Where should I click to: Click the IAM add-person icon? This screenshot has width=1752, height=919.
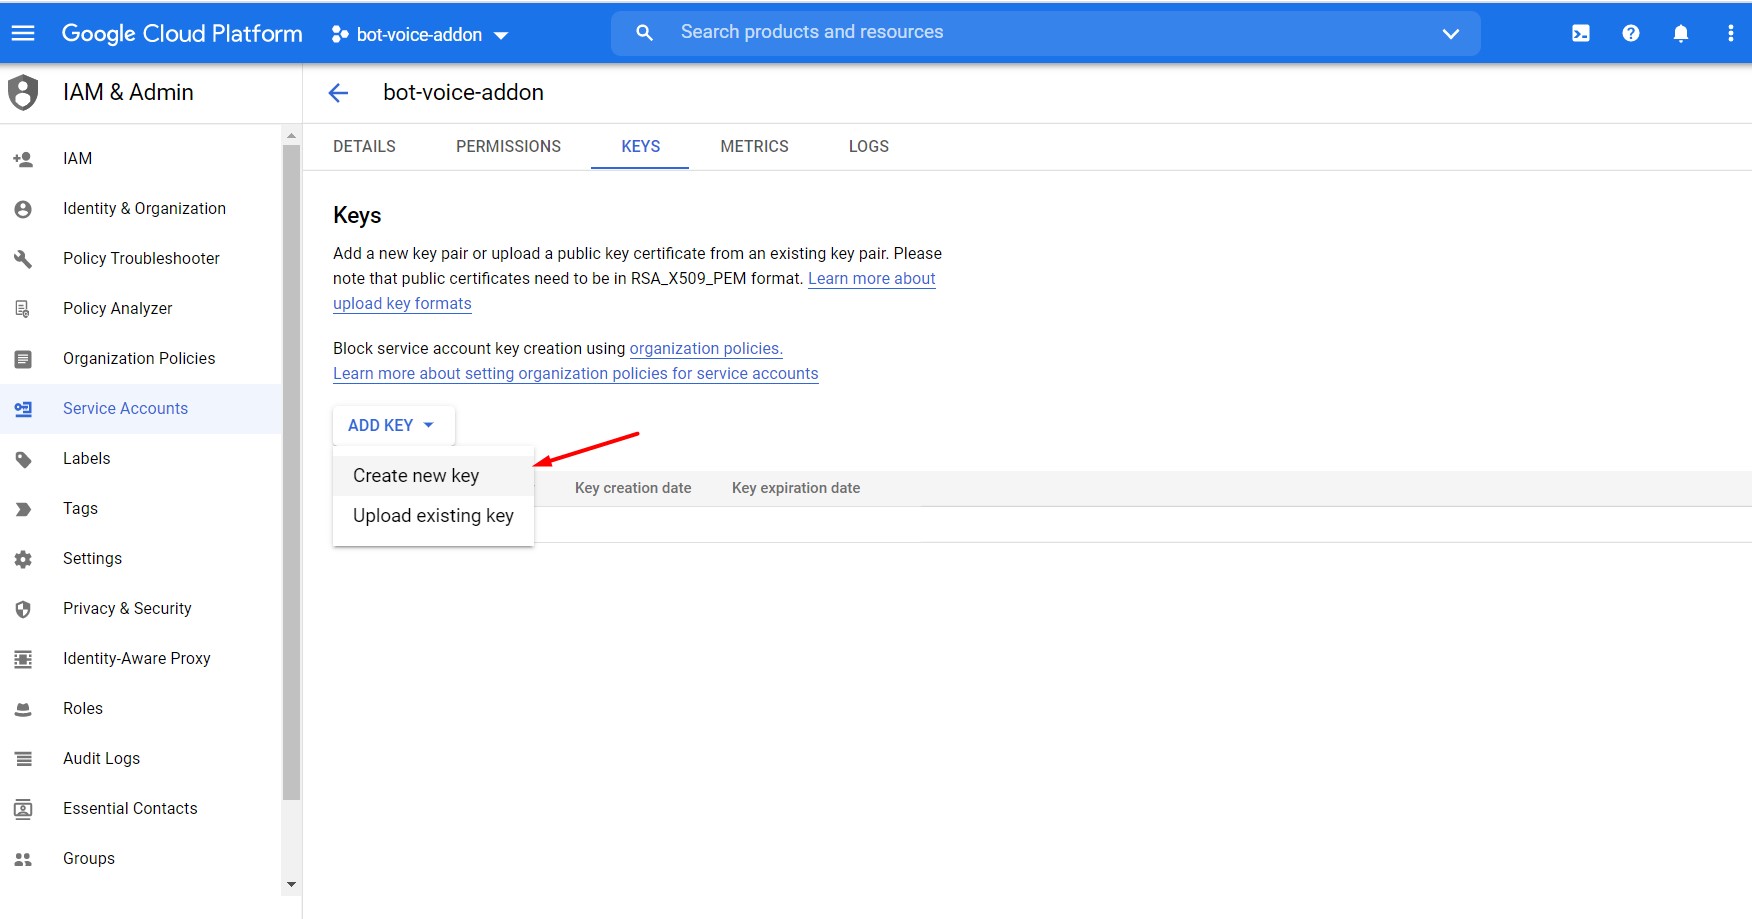point(23,159)
